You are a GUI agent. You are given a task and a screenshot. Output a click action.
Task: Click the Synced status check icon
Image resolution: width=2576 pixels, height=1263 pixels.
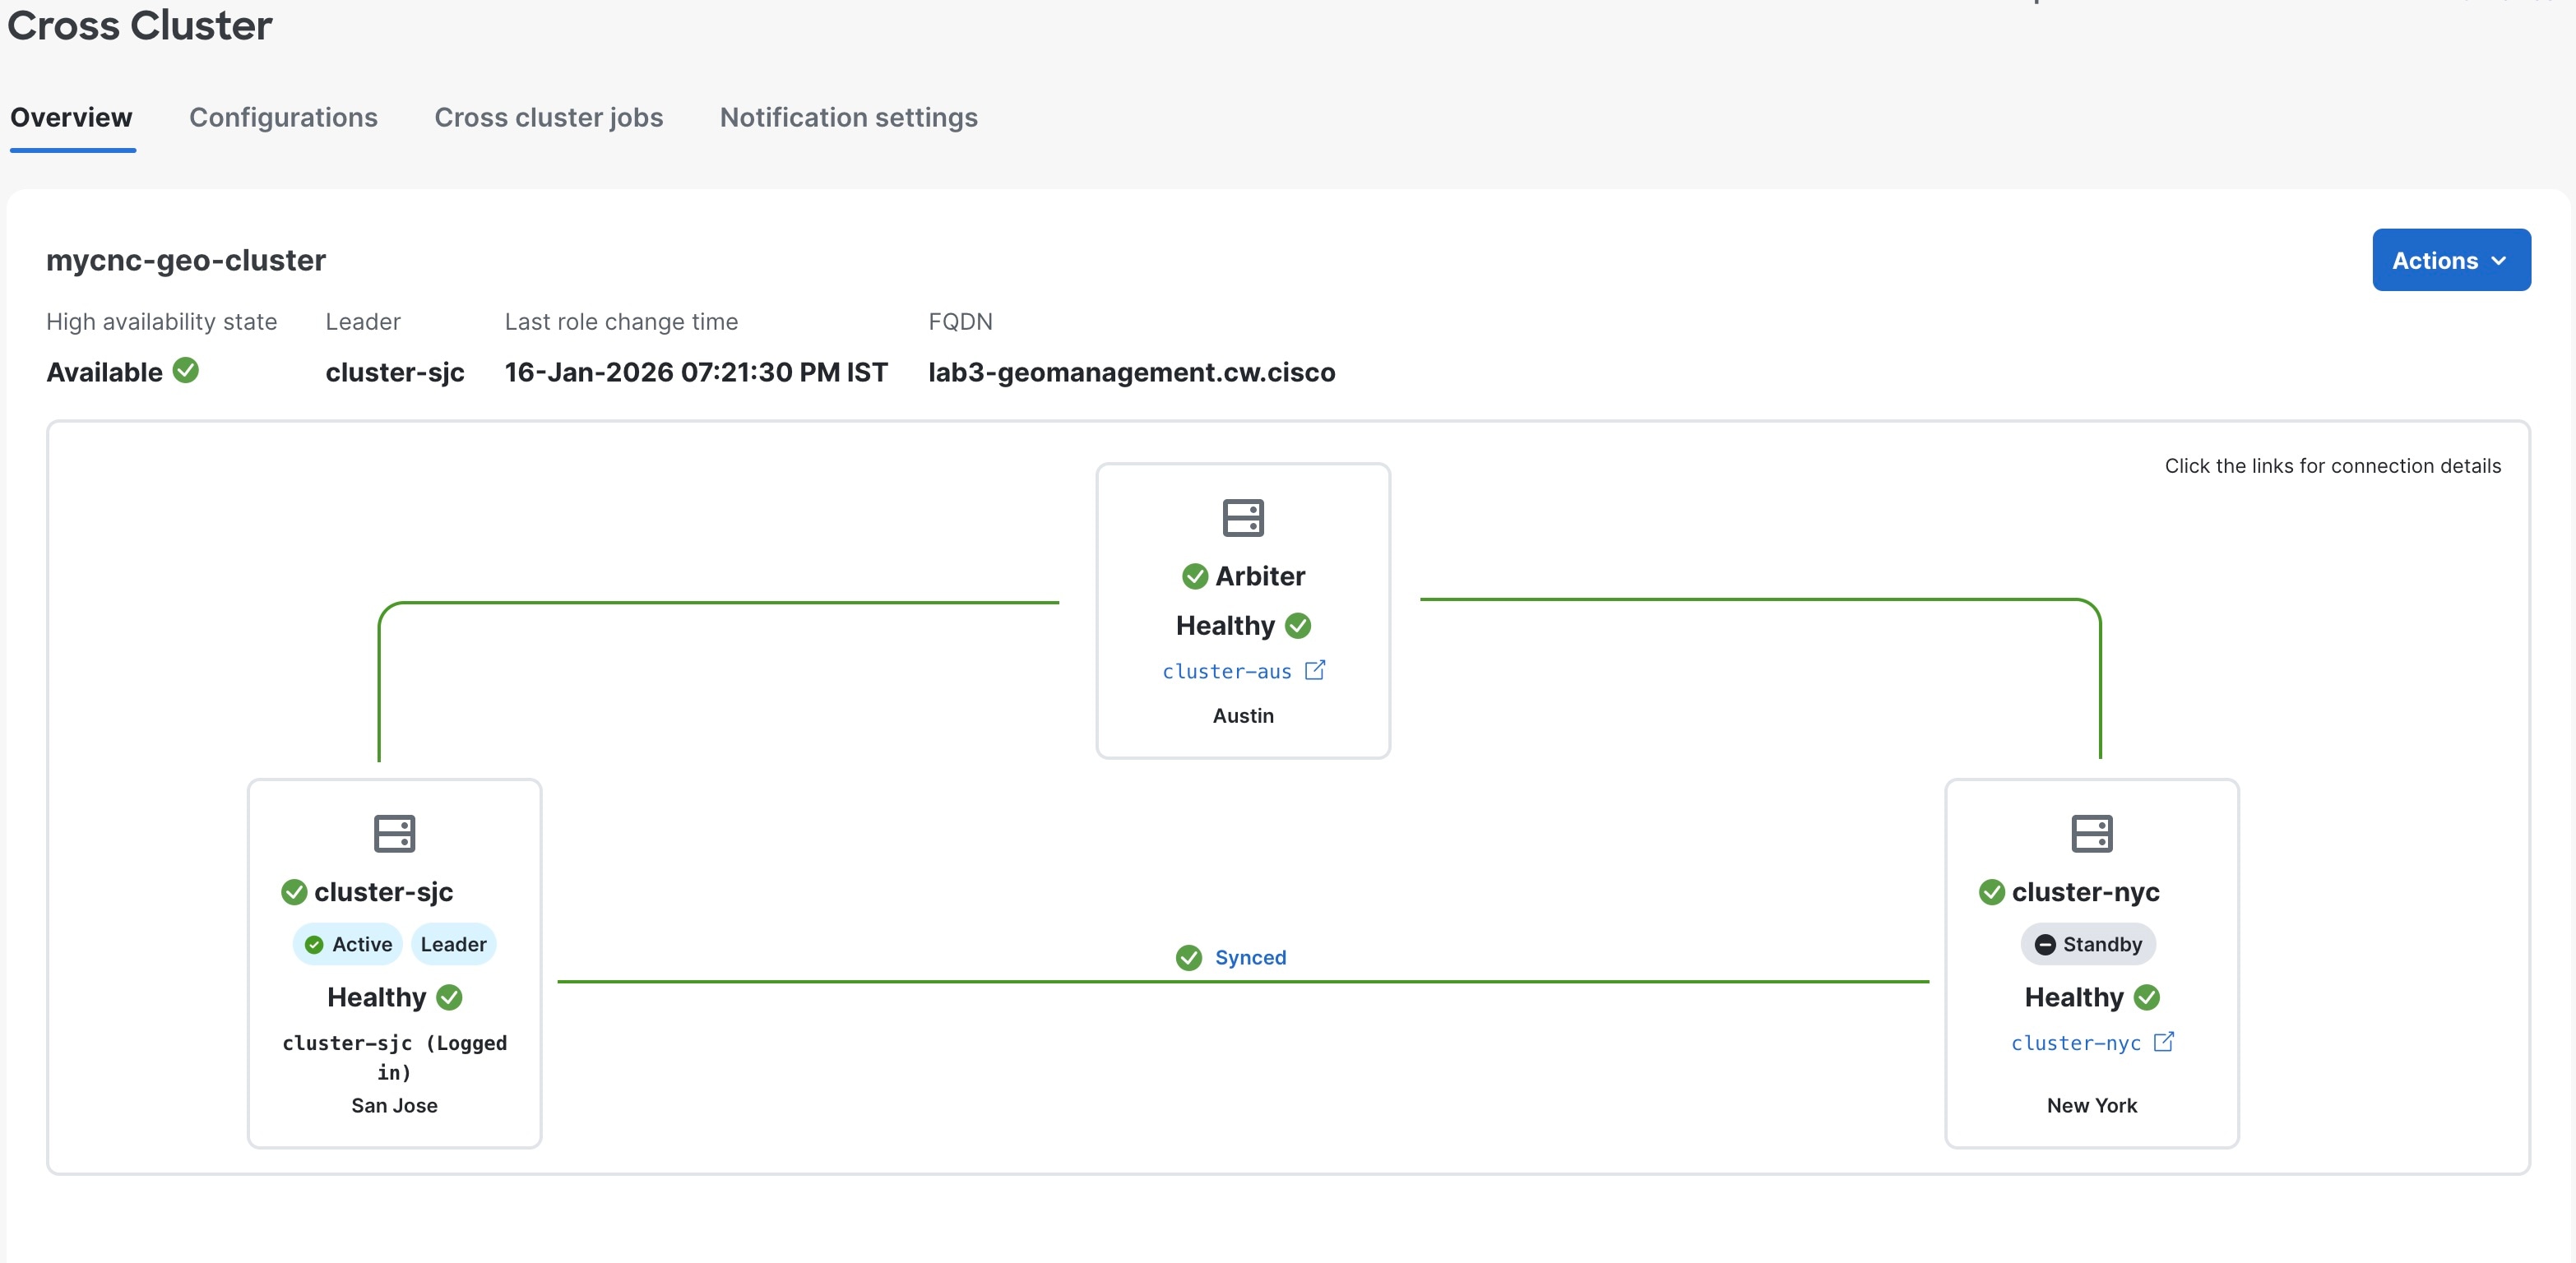(1189, 958)
